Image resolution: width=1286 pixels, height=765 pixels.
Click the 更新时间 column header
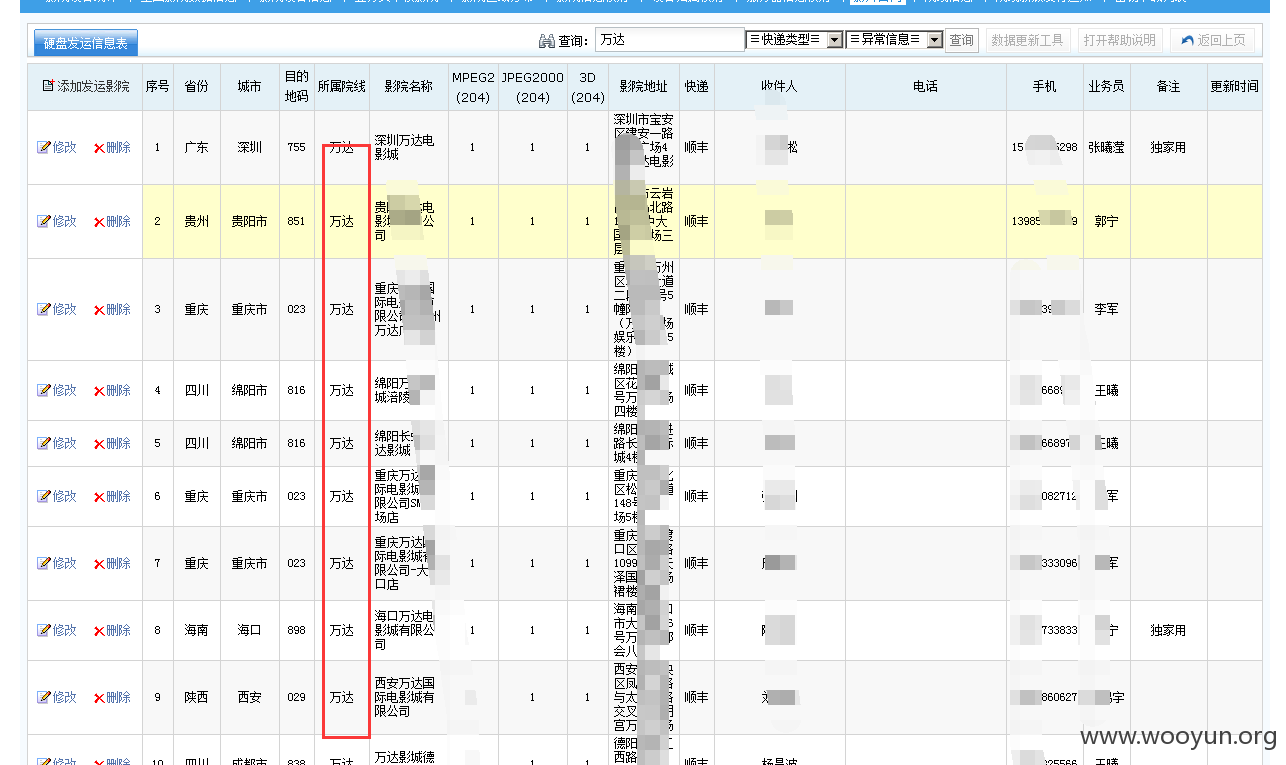1234,87
